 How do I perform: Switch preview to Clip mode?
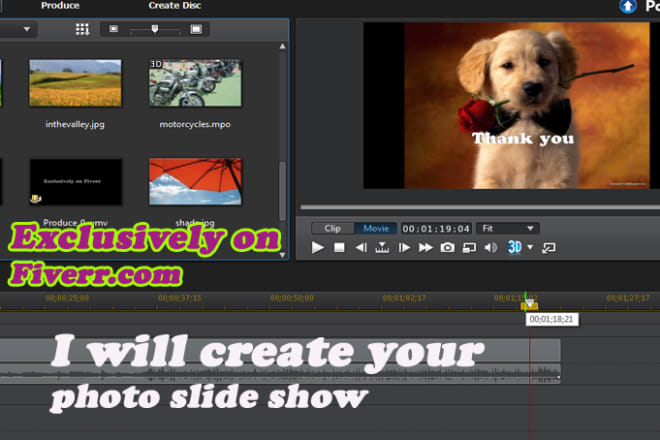click(x=333, y=228)
